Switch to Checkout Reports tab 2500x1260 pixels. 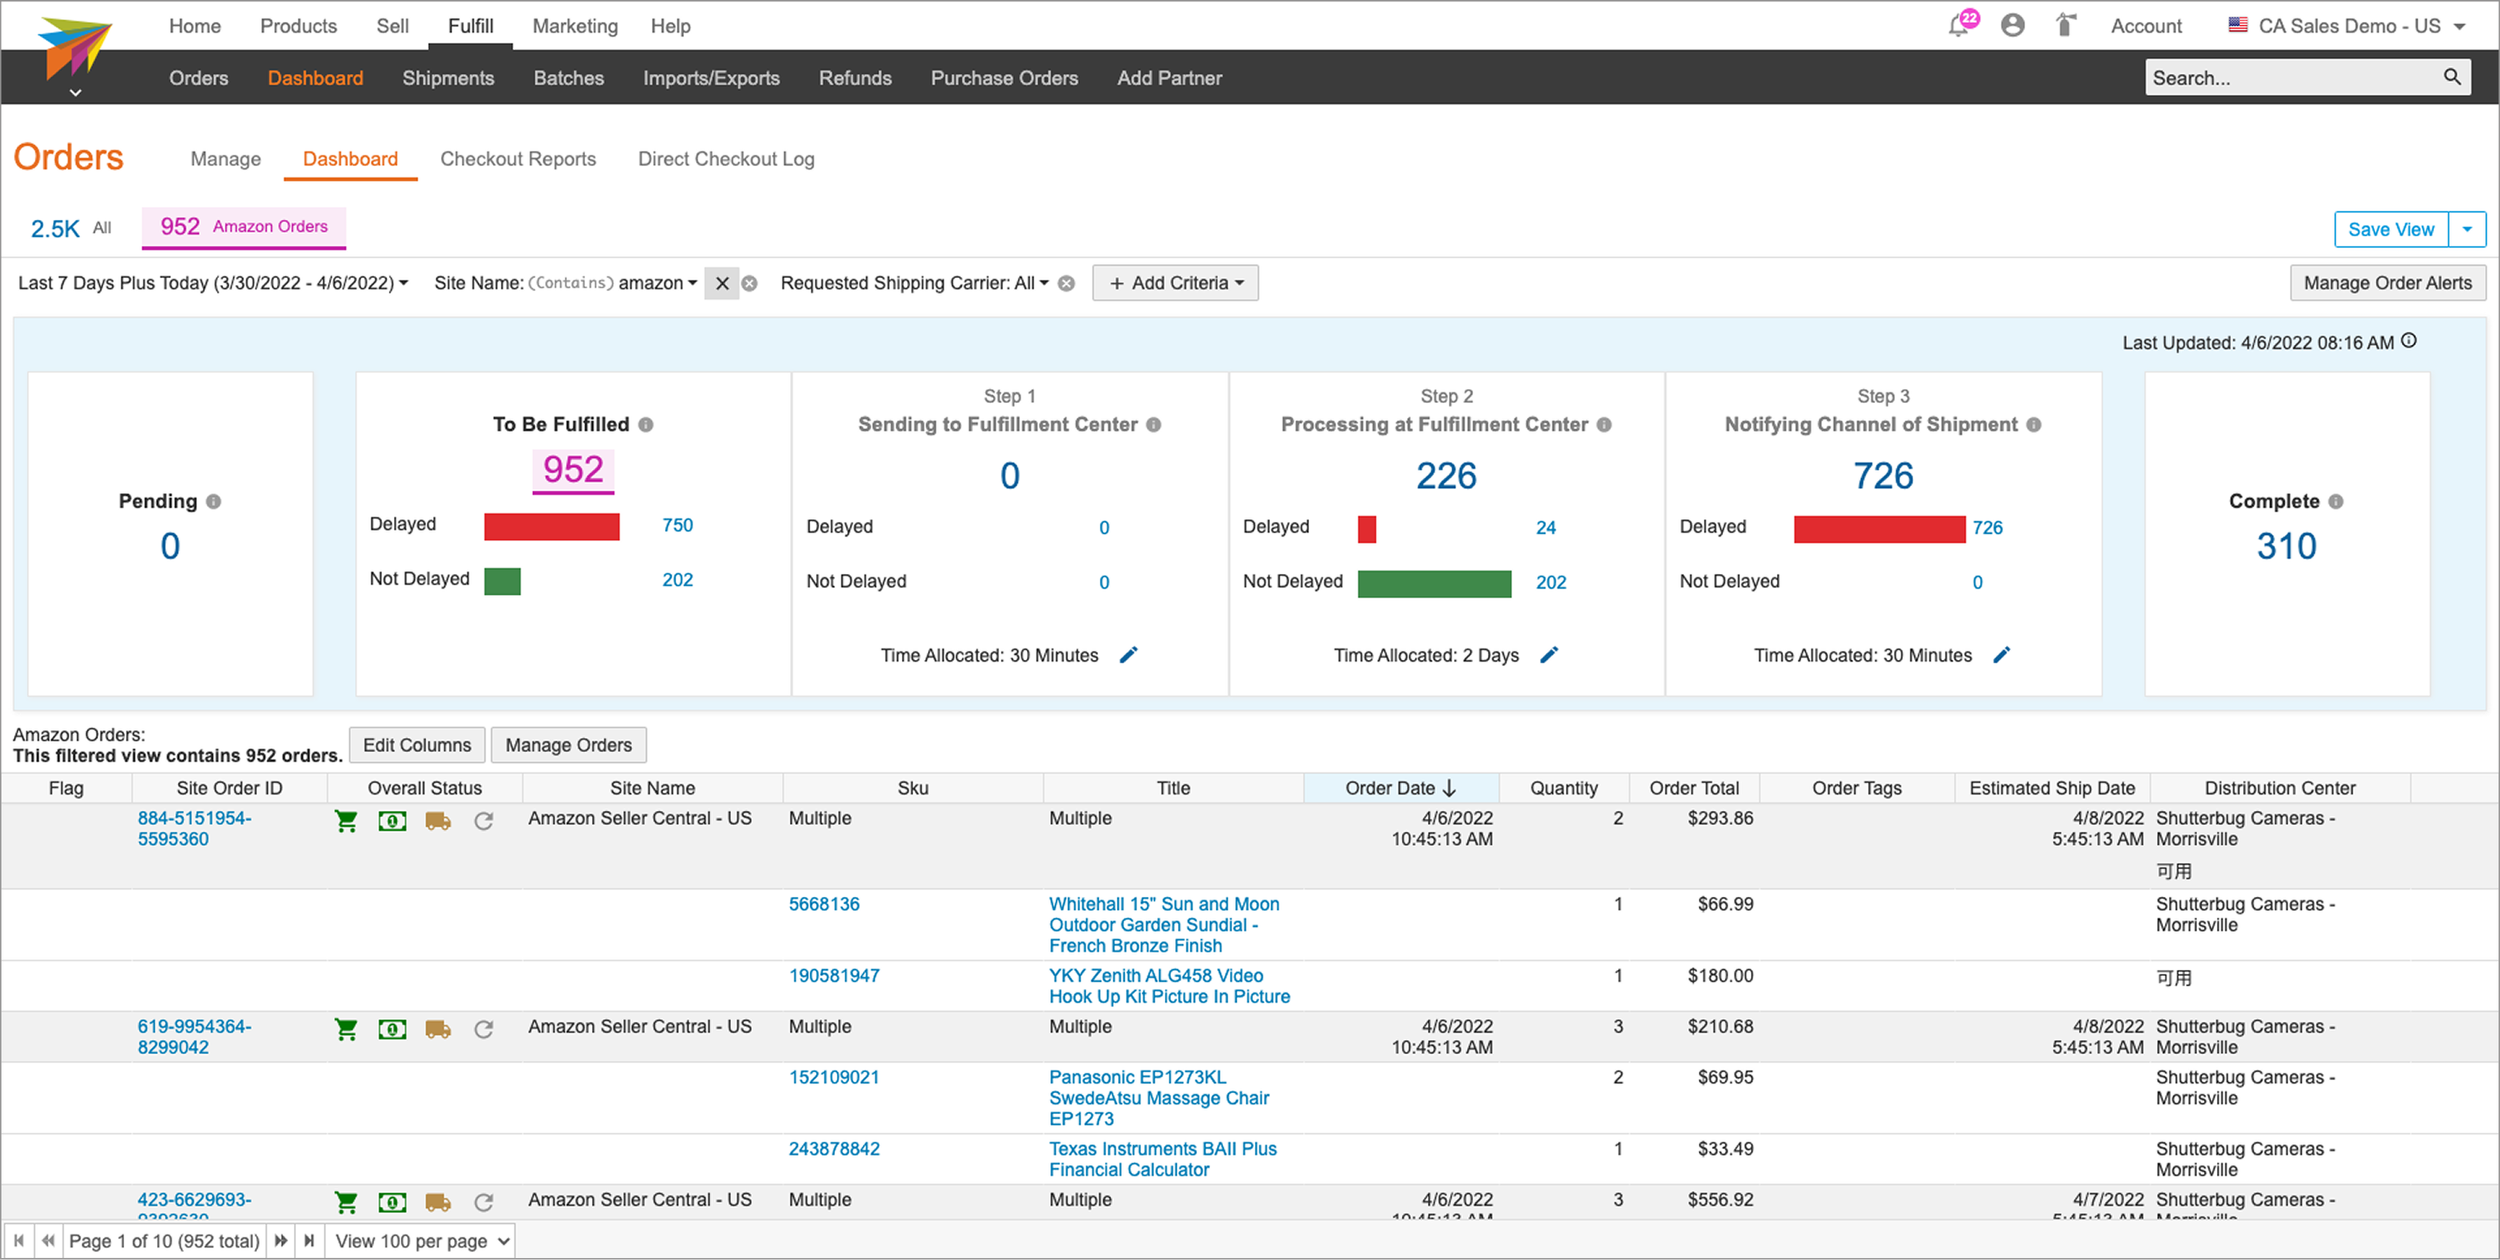tap(518, 159)
